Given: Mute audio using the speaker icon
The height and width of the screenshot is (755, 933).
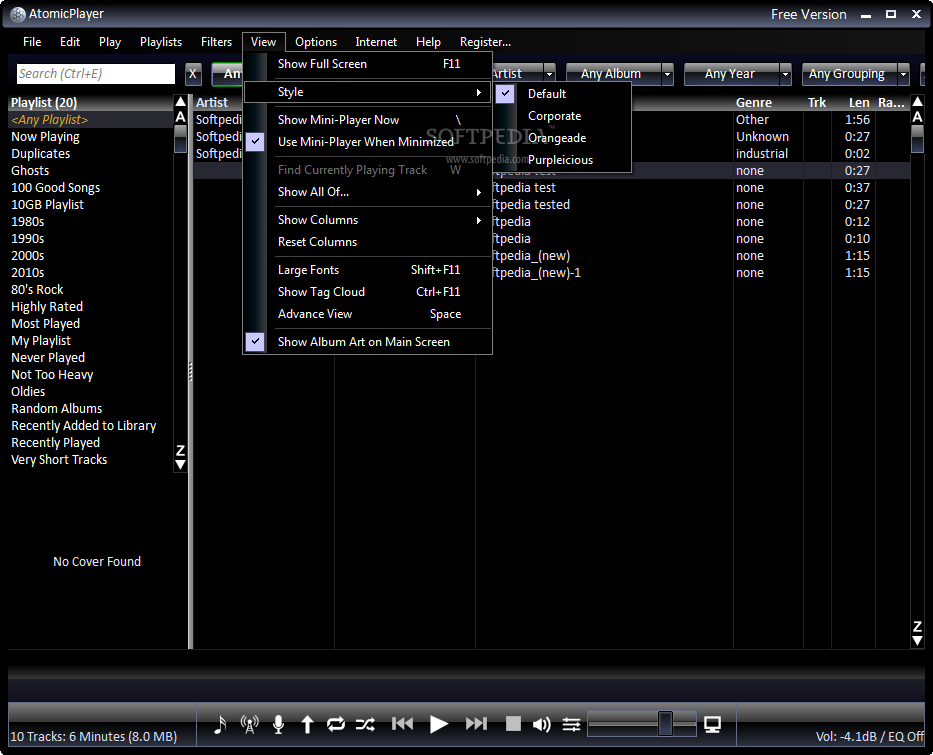Looking at the screenshot, I should tap(541, 724).
